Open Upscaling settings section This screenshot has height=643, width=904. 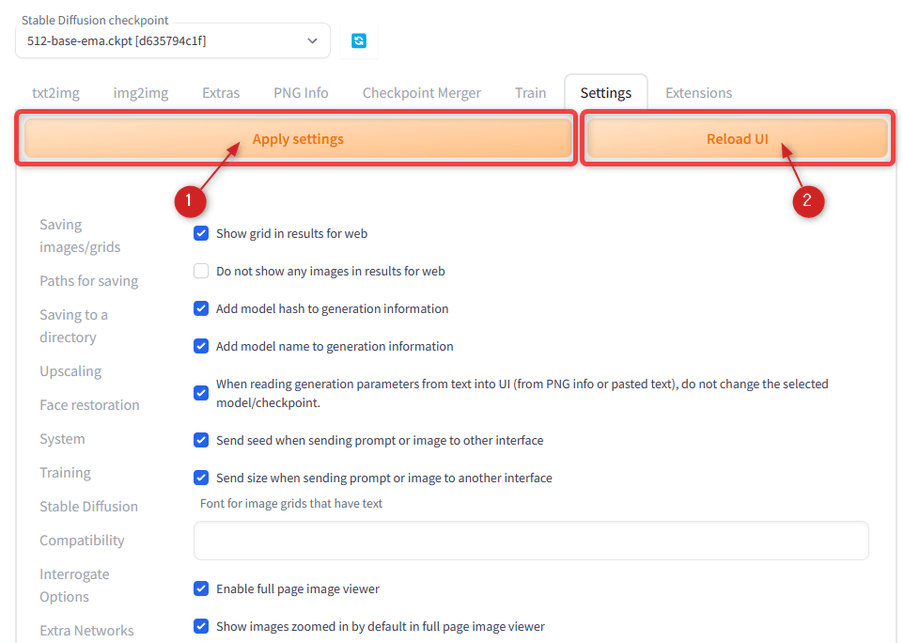pyautogui.click(x=70, y=371)
